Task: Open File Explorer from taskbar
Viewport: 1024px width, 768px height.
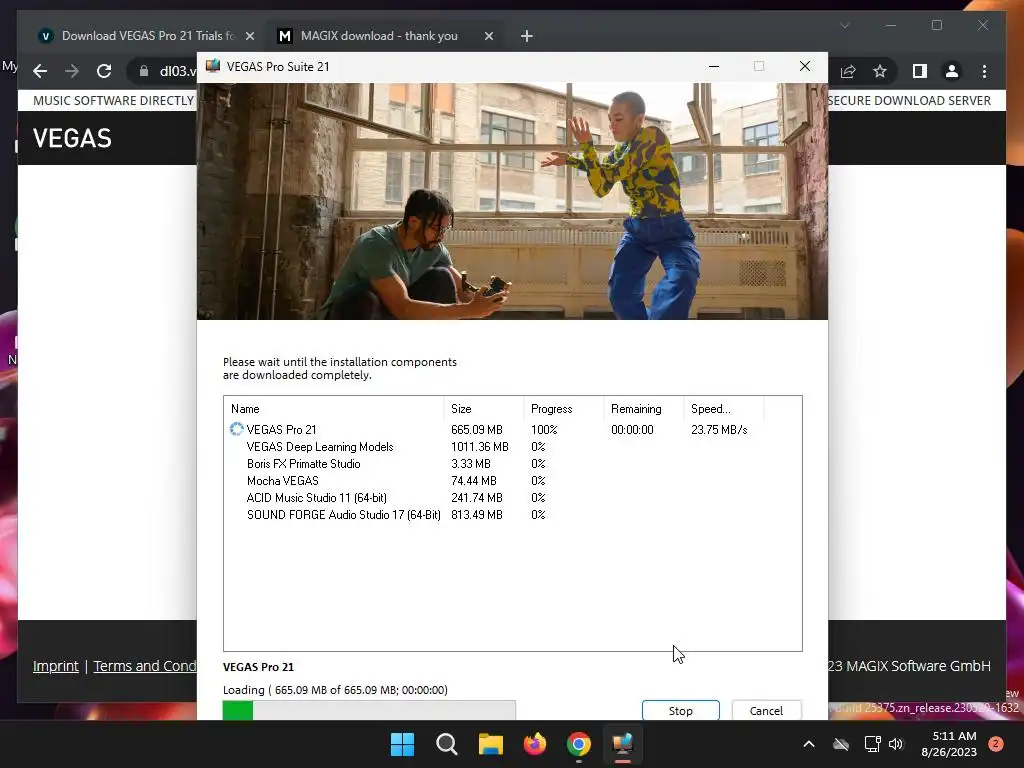Action: (490, 744)
